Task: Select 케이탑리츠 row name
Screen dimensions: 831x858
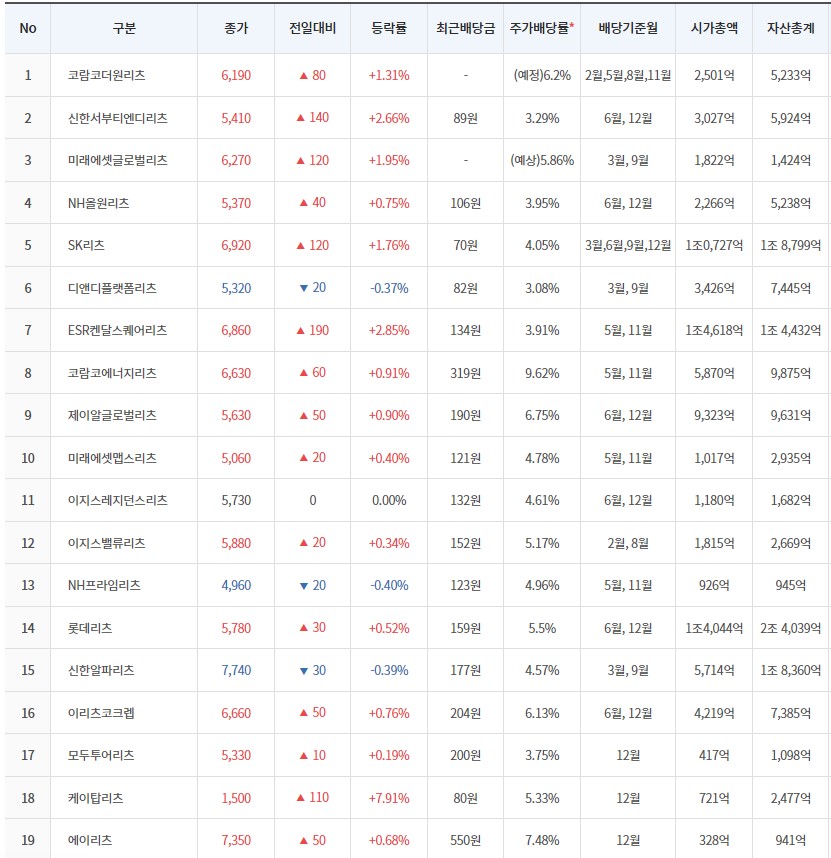Action: pyautogui.click(x=96, y=798)
